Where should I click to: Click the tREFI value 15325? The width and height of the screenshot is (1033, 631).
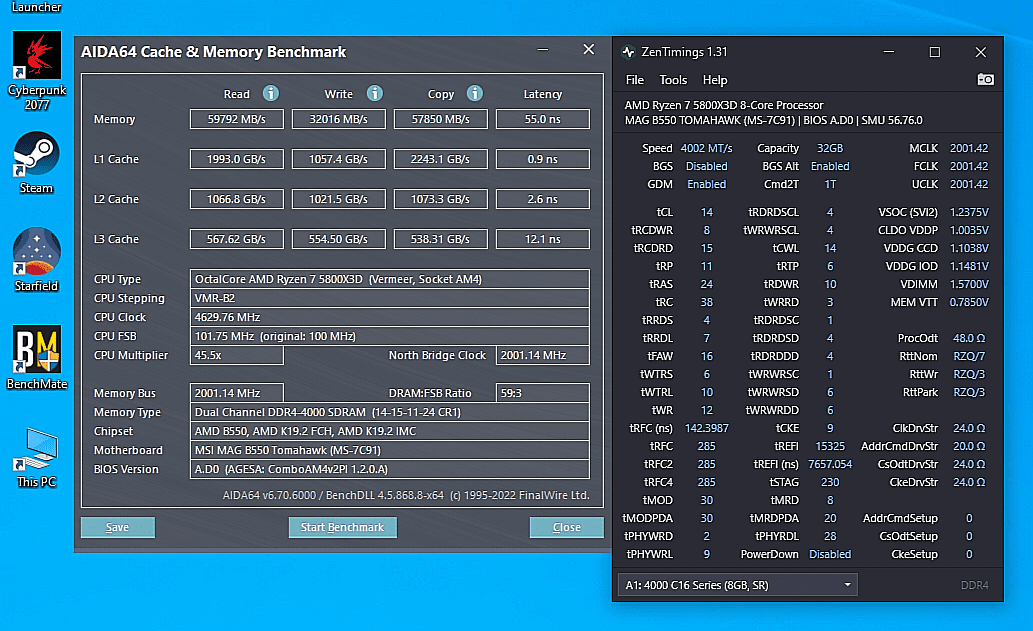pos(830,446)
